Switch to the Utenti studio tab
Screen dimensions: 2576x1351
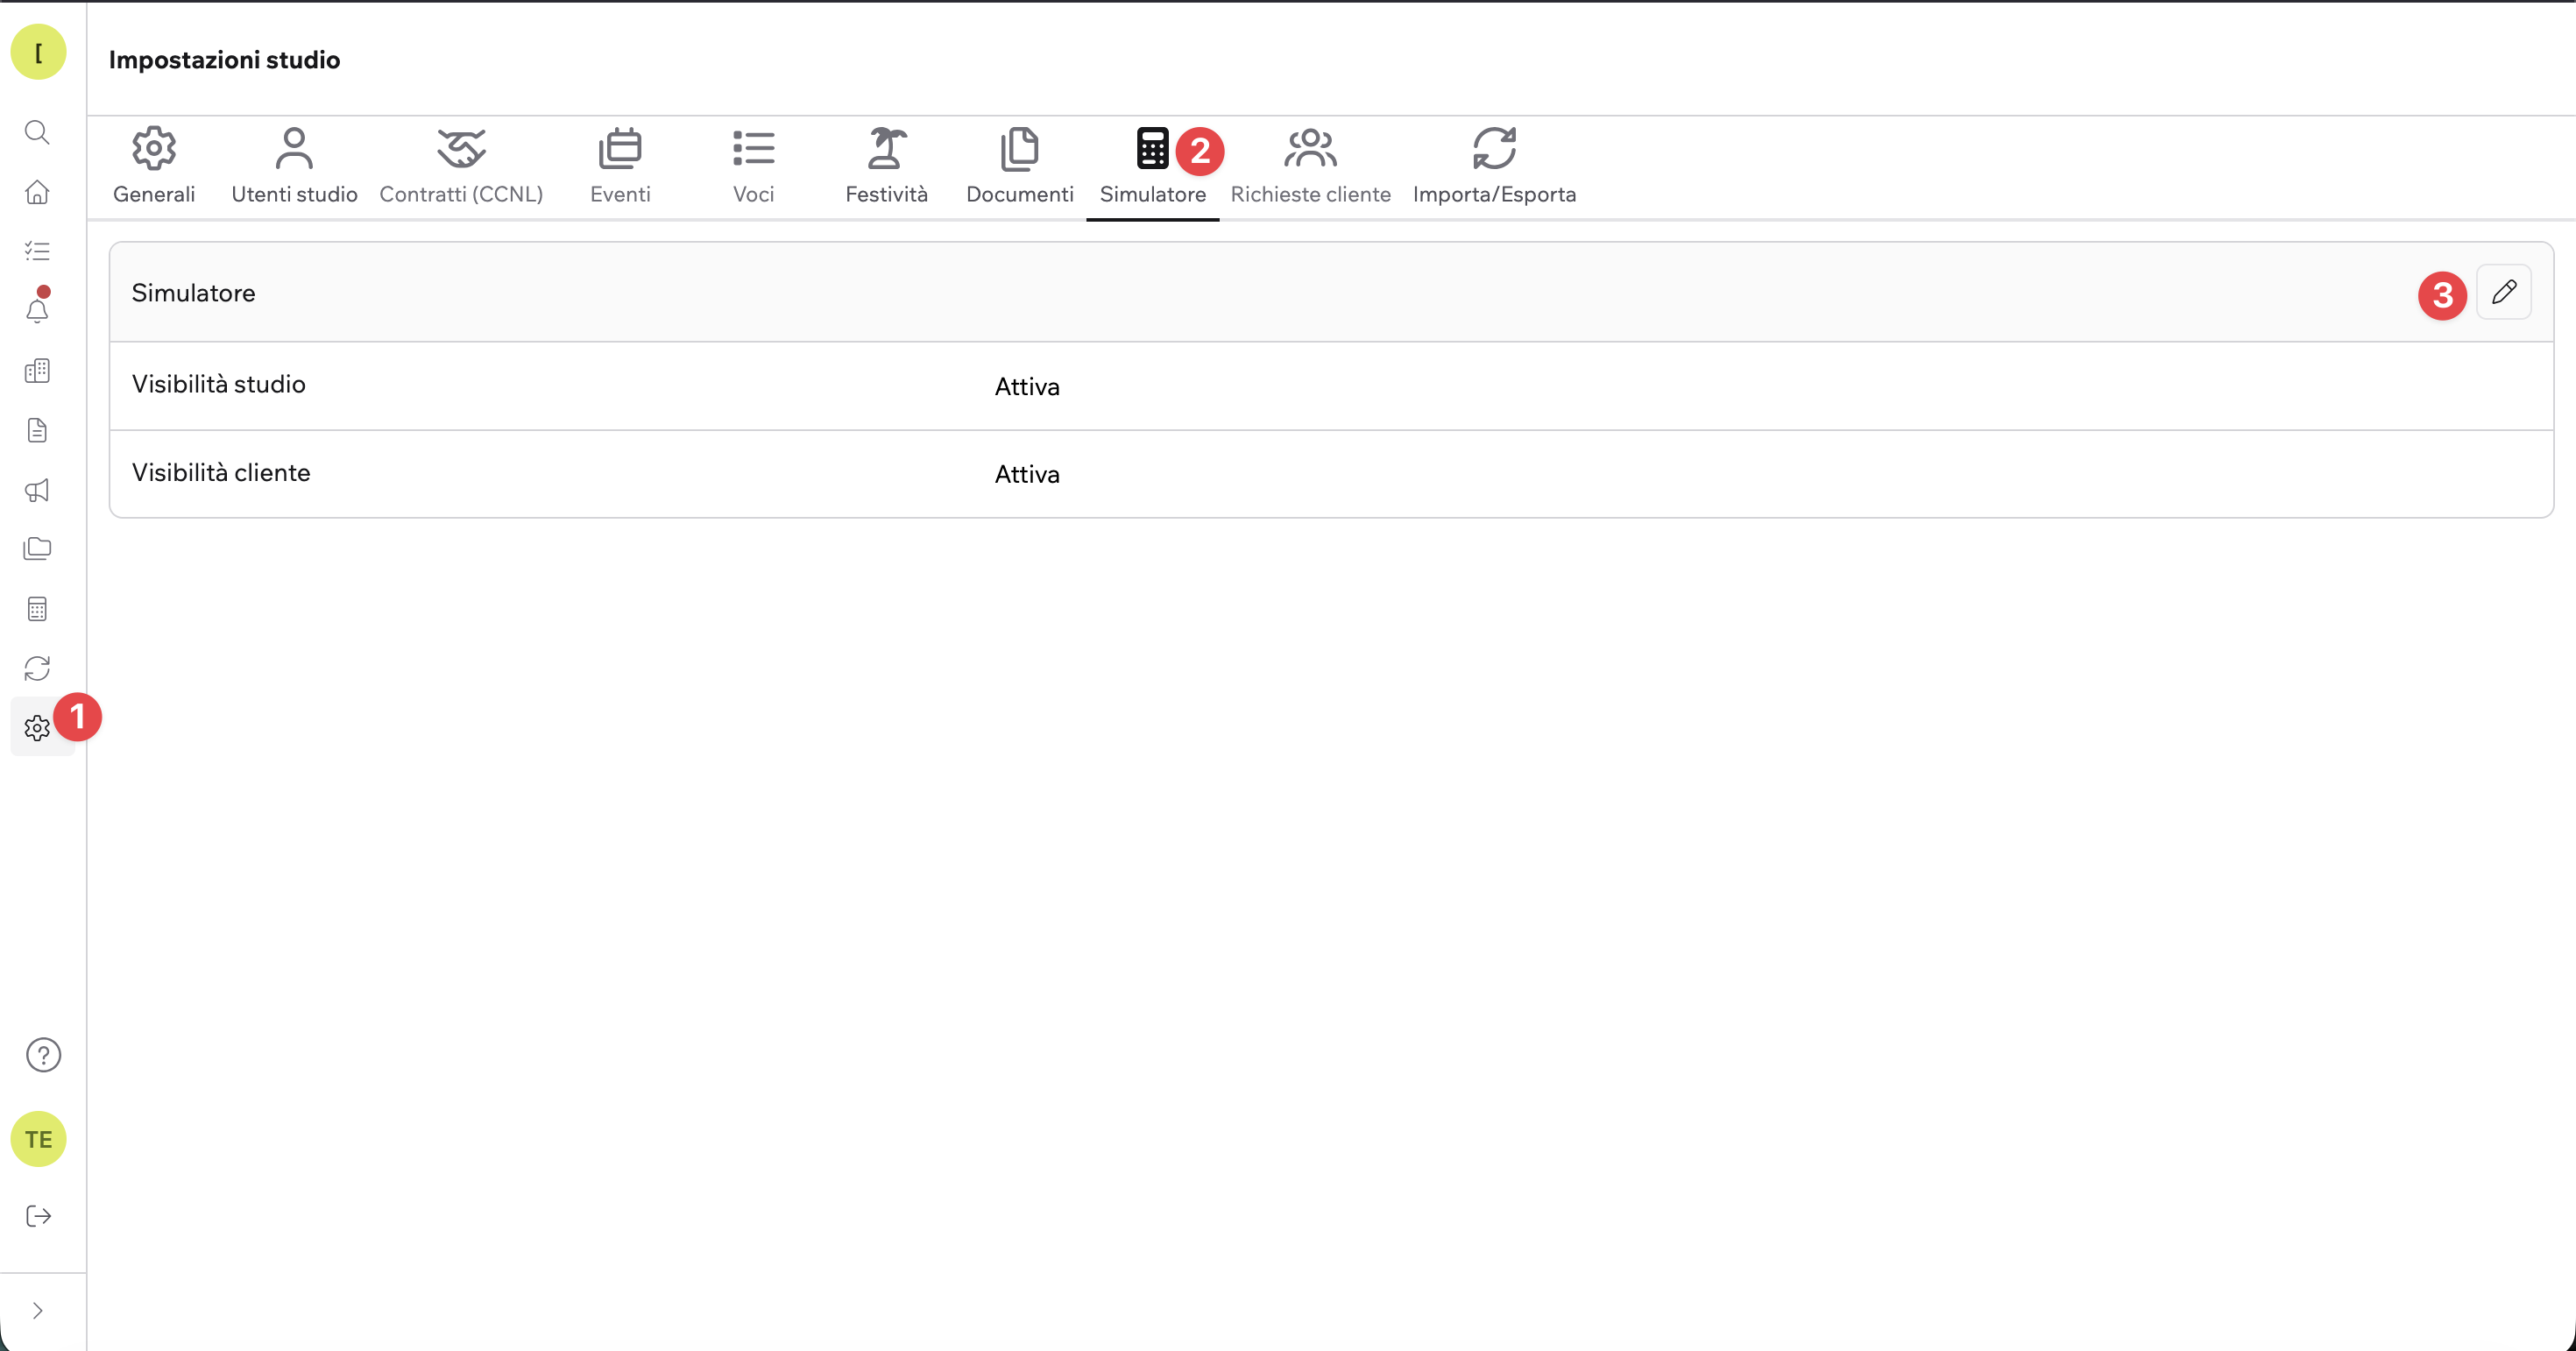point(294,166)
